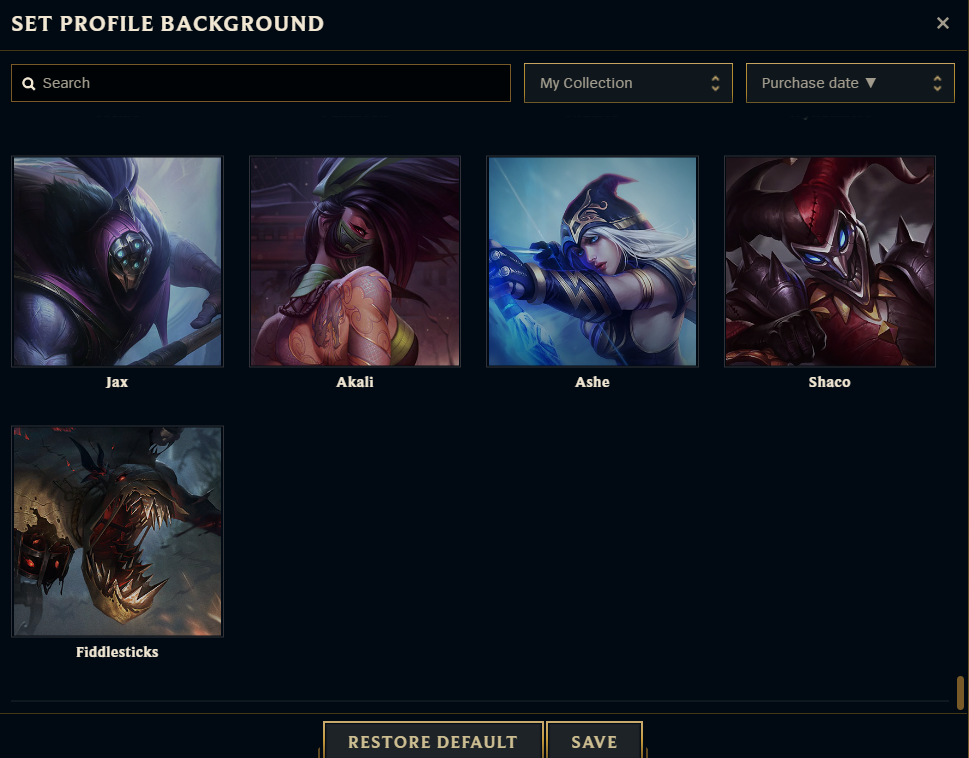Viewport: 969px width, 758px height.
Task: Select the Jax background thumbnail
Action: click(117, 261)
